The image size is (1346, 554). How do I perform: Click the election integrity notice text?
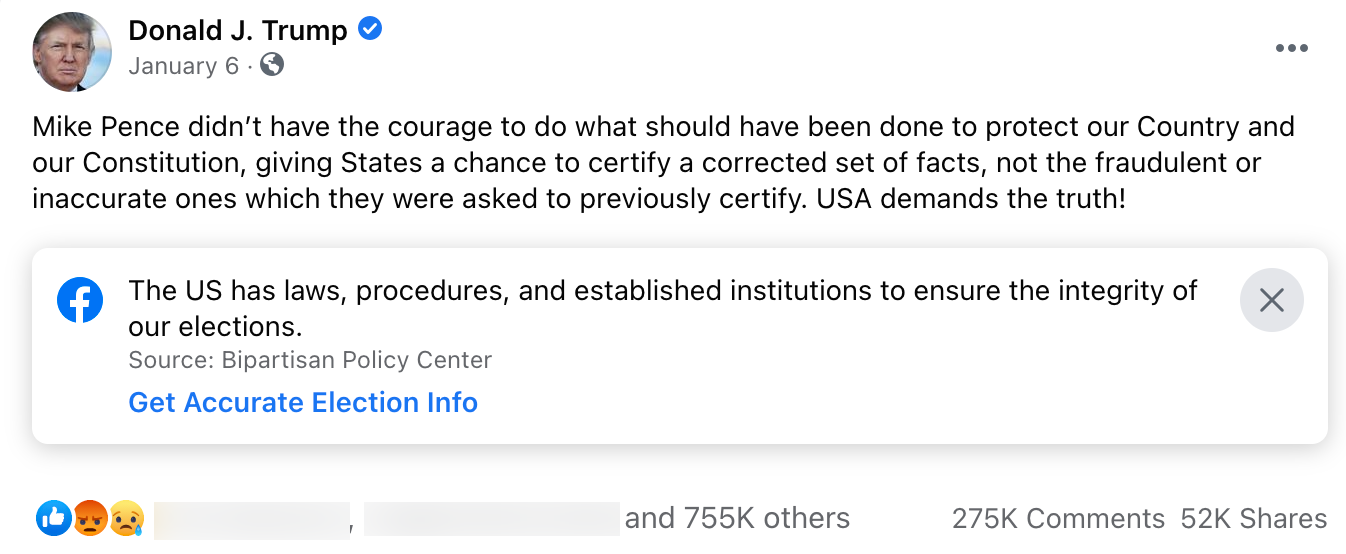(663, 307)
